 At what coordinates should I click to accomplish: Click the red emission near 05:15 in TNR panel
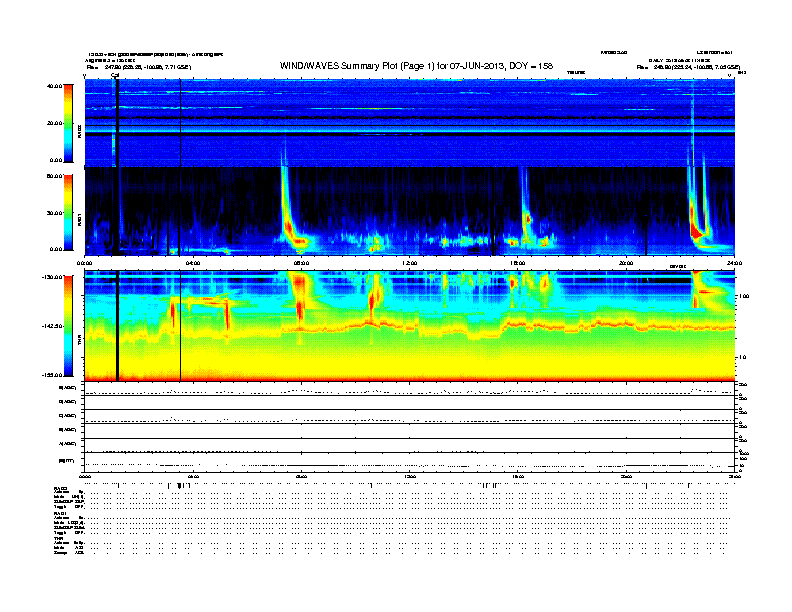[x=227, y=314]
